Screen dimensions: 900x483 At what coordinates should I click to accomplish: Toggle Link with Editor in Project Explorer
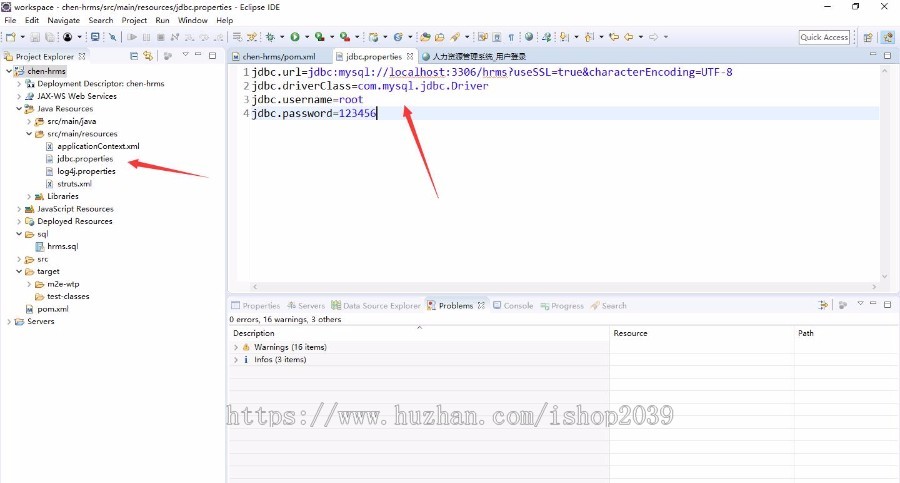coord(148,56)
